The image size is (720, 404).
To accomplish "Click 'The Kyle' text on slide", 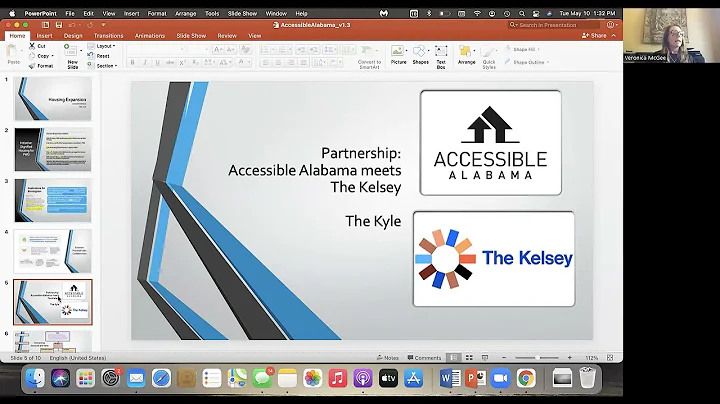I will point(373,221).
